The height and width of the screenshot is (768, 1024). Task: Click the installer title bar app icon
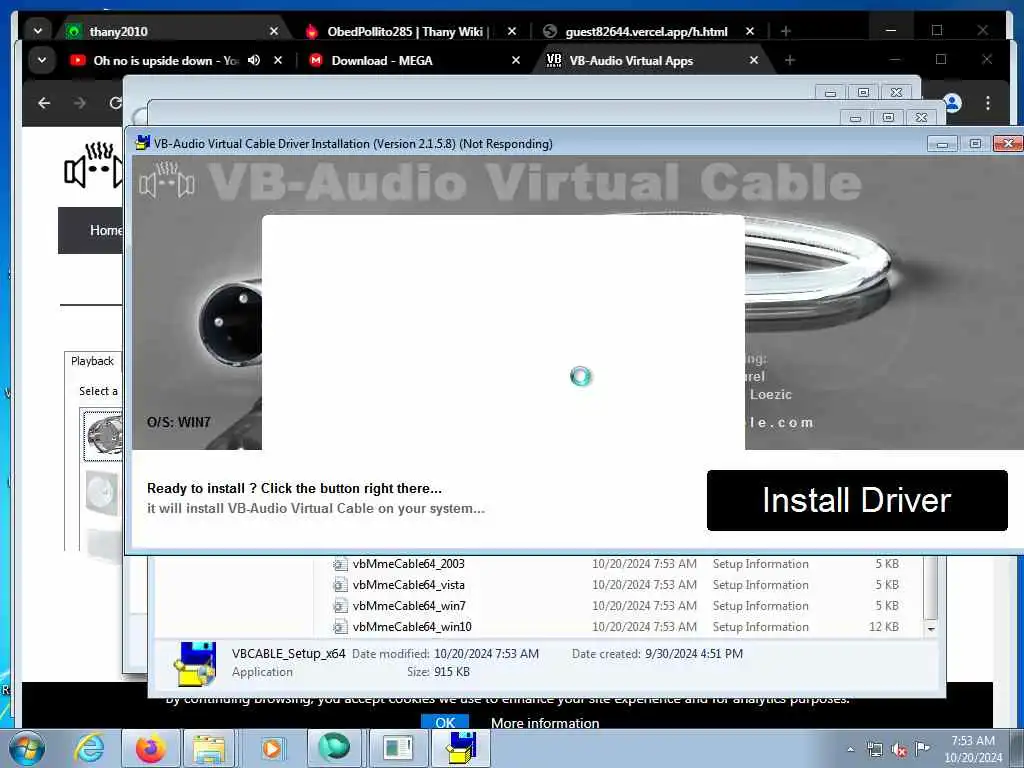point(142,143)
